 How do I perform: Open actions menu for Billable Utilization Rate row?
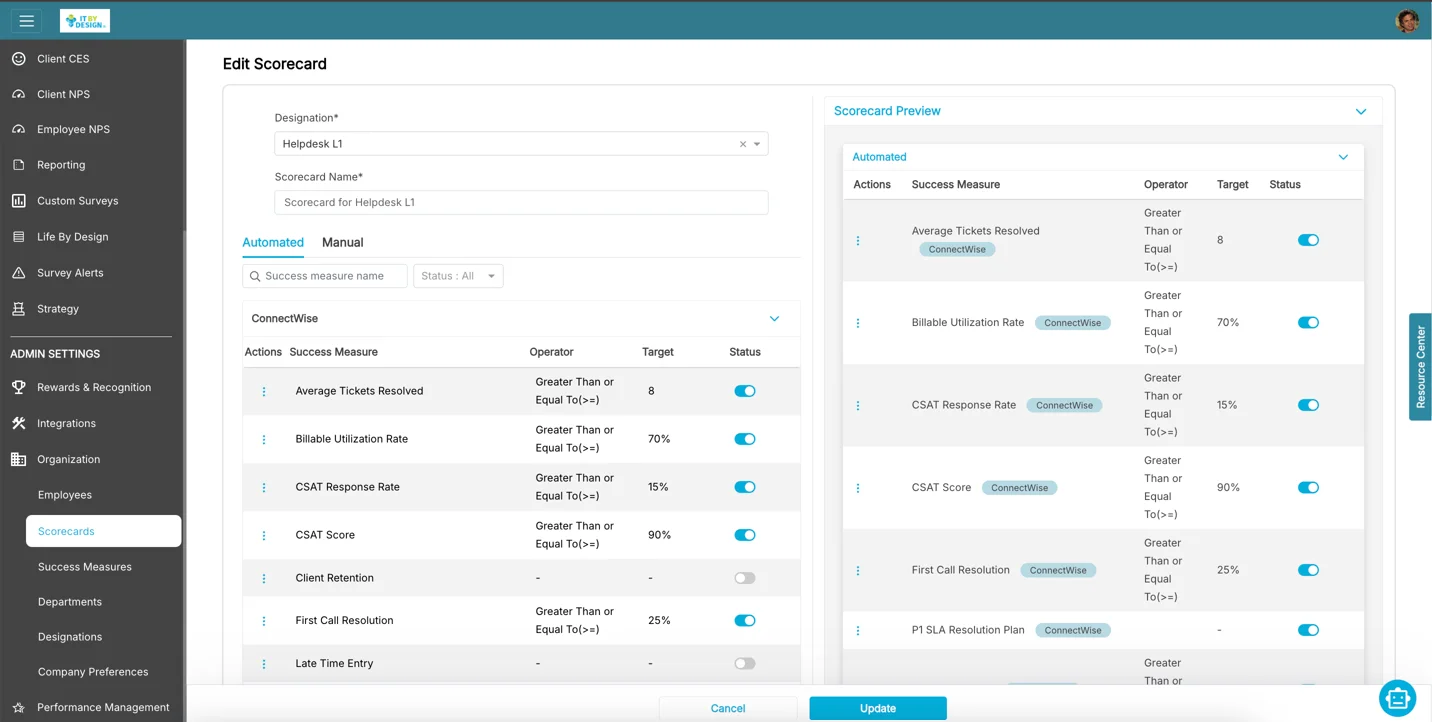tap(264, 439)
